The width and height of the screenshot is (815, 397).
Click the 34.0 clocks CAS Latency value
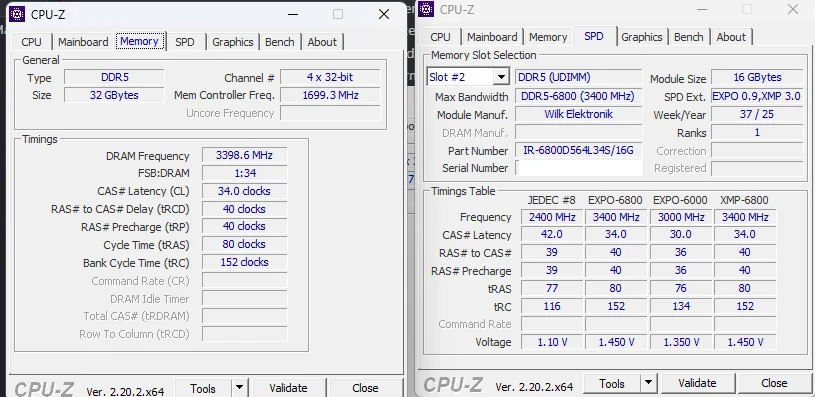244,191
